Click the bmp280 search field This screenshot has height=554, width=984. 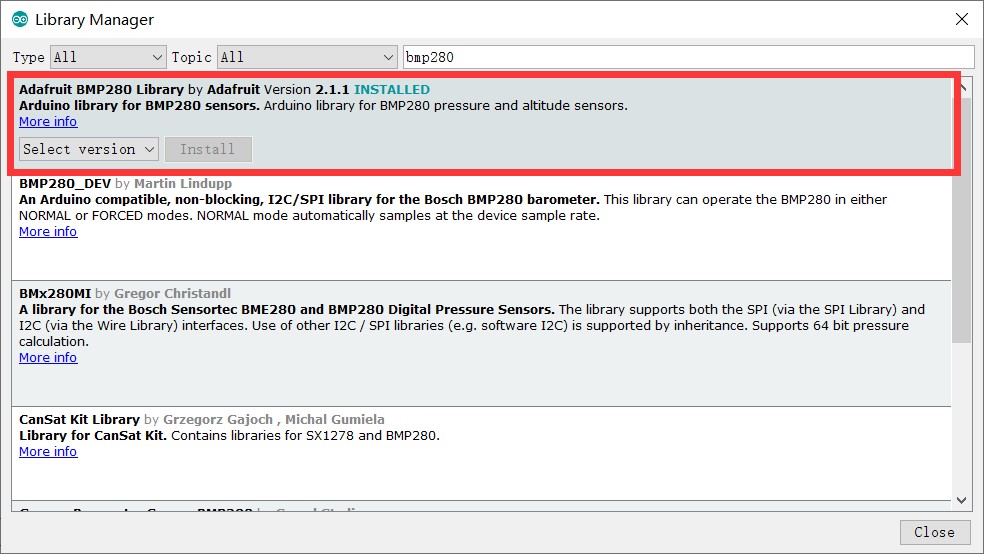tap(688, 57)
